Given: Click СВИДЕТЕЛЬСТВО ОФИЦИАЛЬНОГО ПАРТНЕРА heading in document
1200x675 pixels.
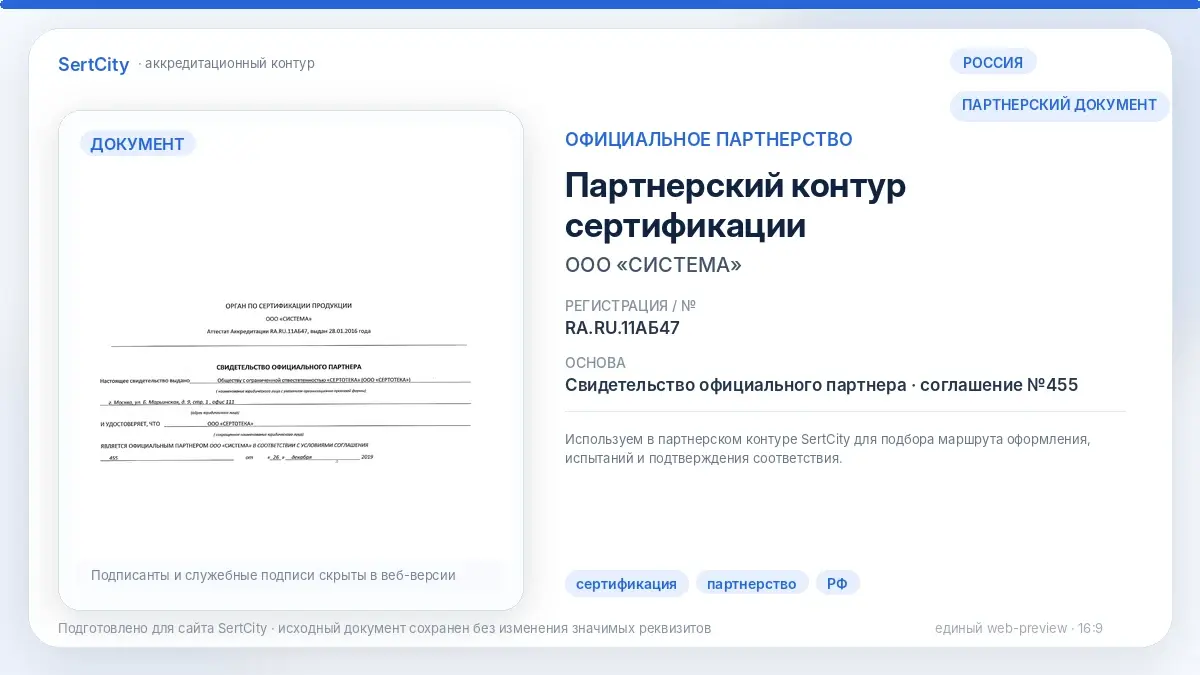Looking at the screenshot, I should coord(289,367).
